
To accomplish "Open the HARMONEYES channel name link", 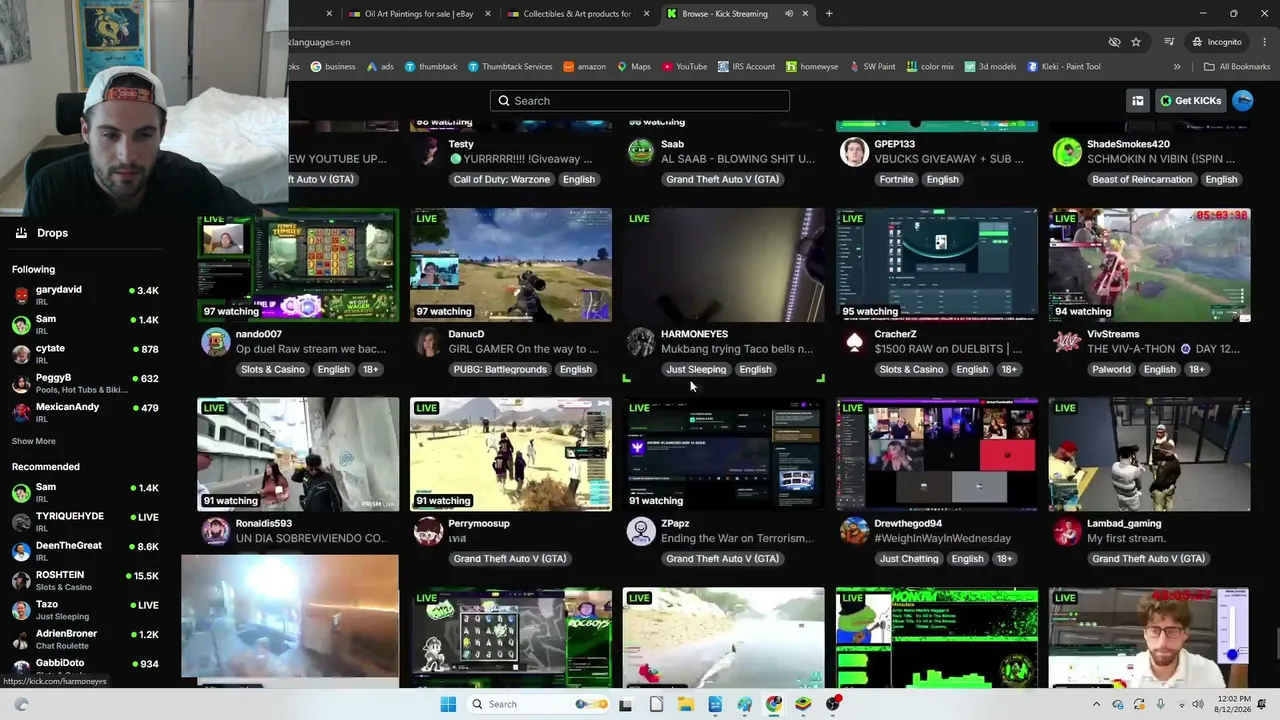I will click(x=694, y=334).
